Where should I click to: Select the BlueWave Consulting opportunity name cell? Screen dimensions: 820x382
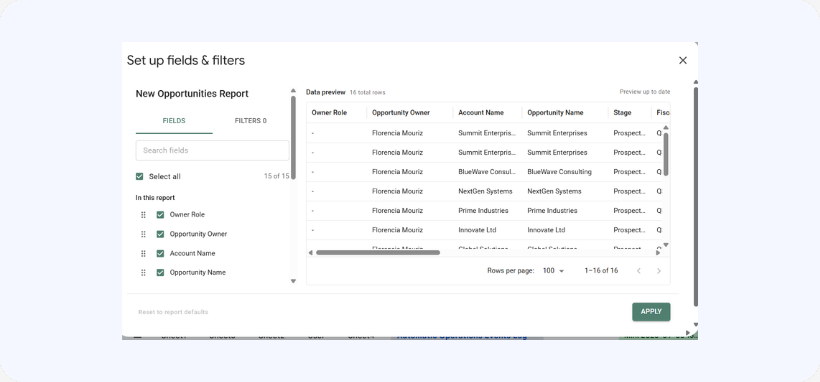[x=560, y=172]
